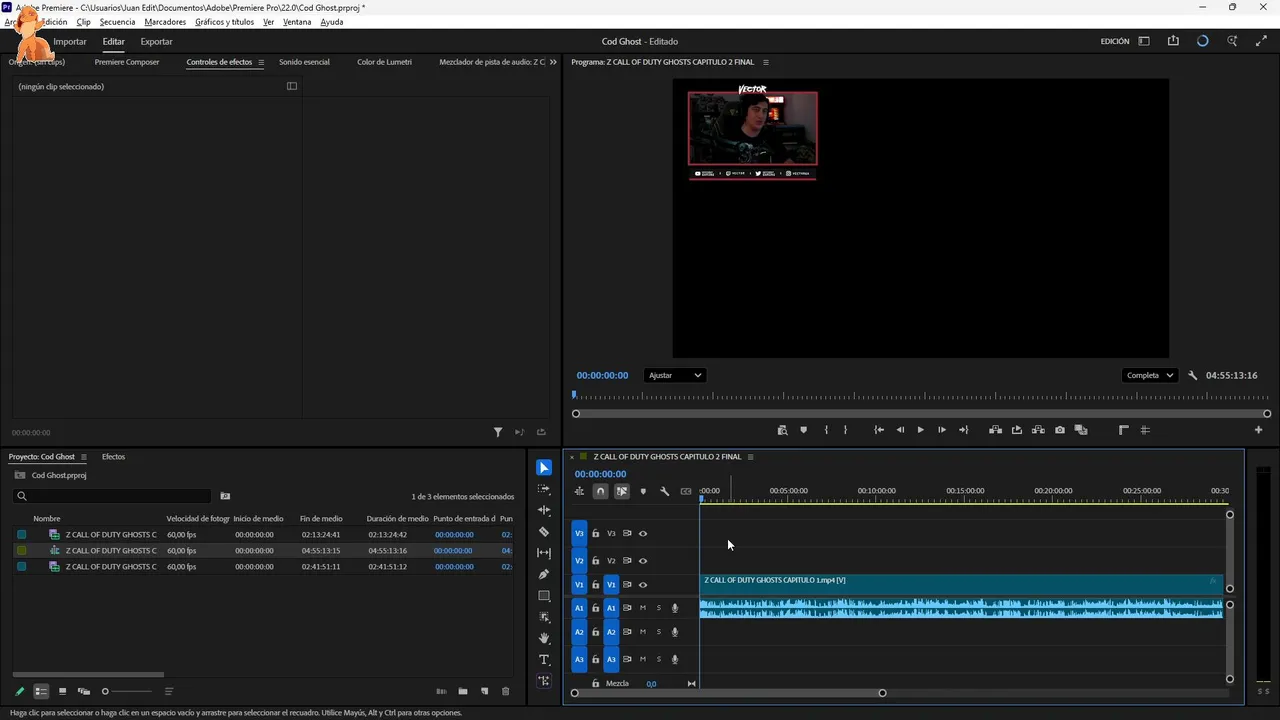
Task: Click the Project panel search field
Action: (113, 496)
